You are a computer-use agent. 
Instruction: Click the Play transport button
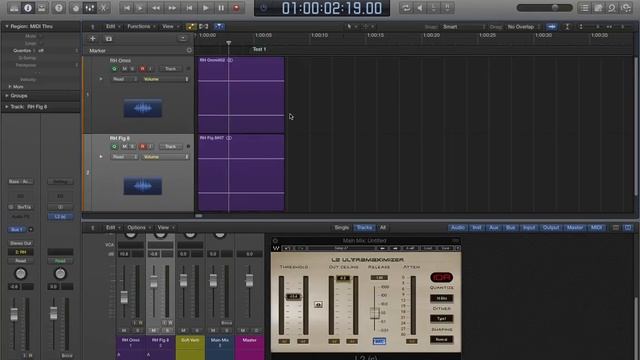tap(205, 8)
